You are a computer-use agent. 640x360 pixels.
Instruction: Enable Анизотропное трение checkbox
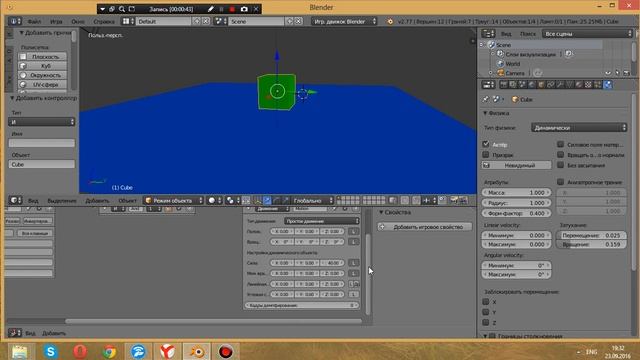(x=561, y=182)
